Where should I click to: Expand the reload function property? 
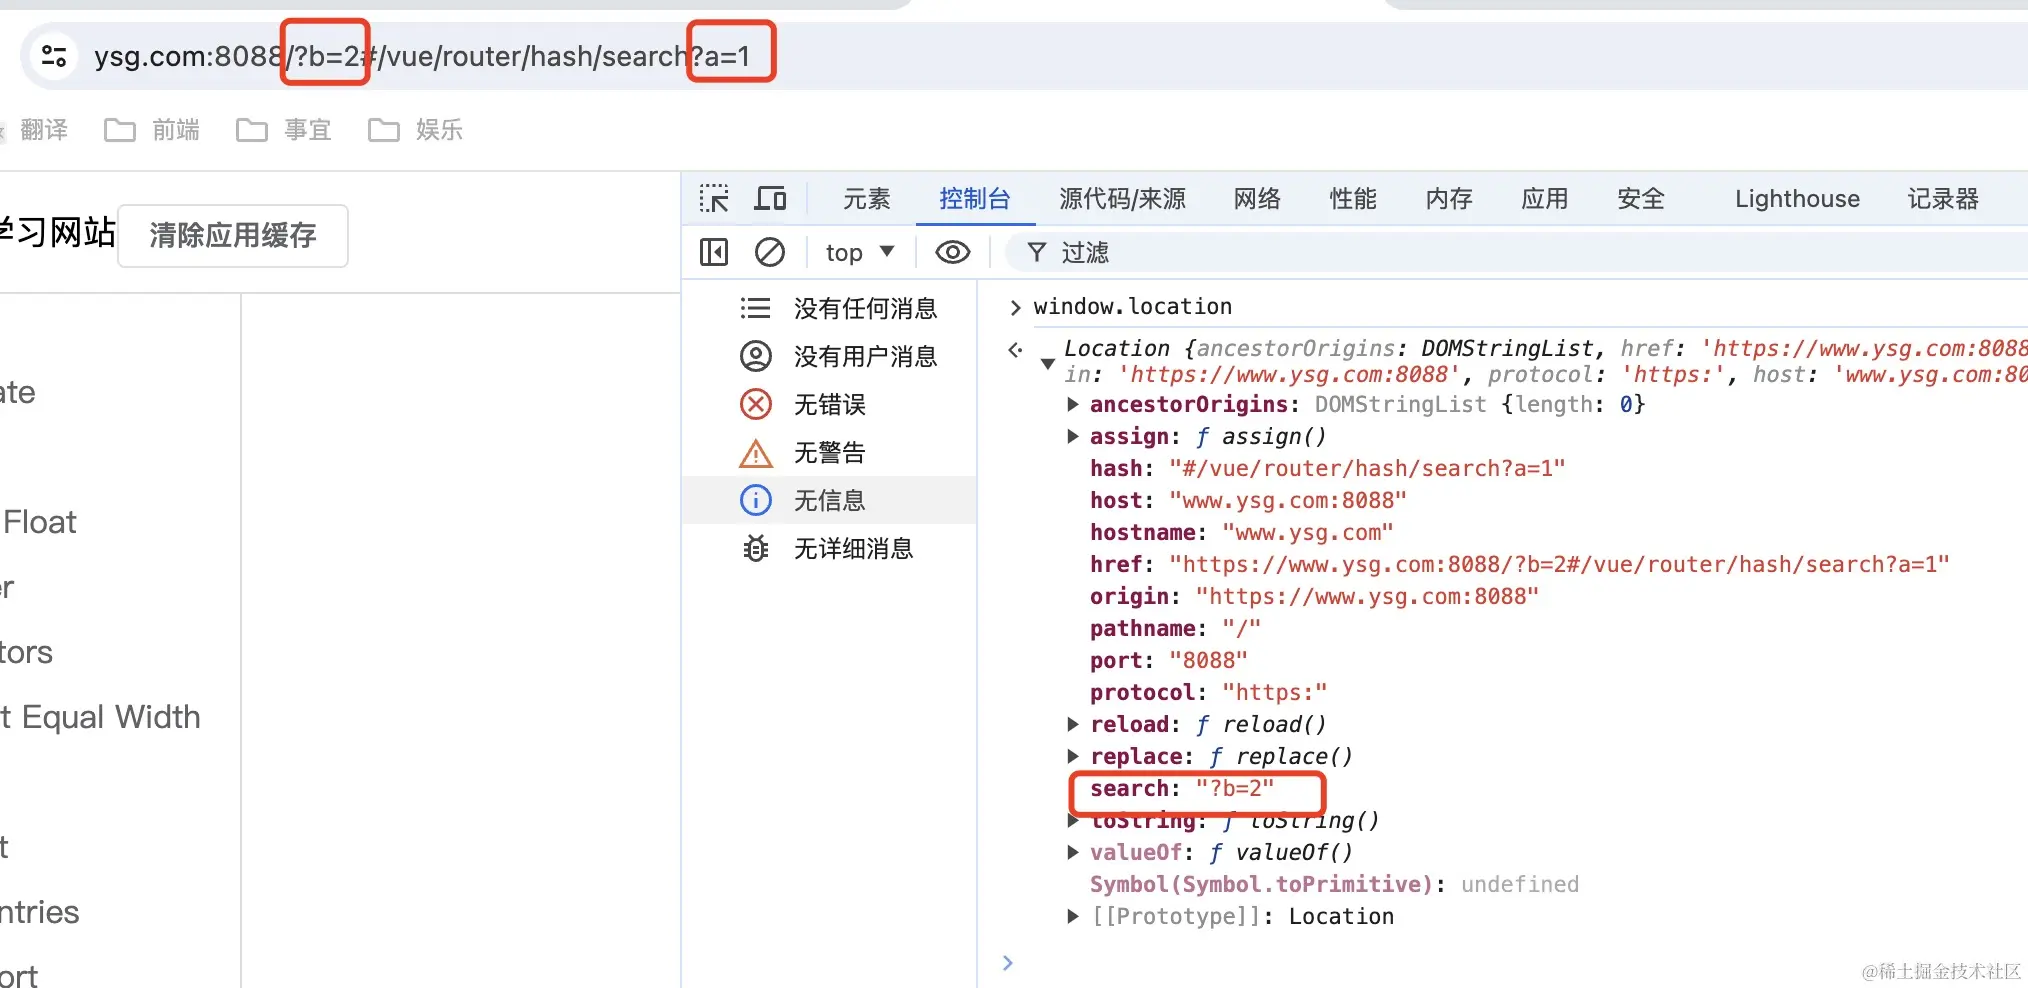(x=1073, y=724)
